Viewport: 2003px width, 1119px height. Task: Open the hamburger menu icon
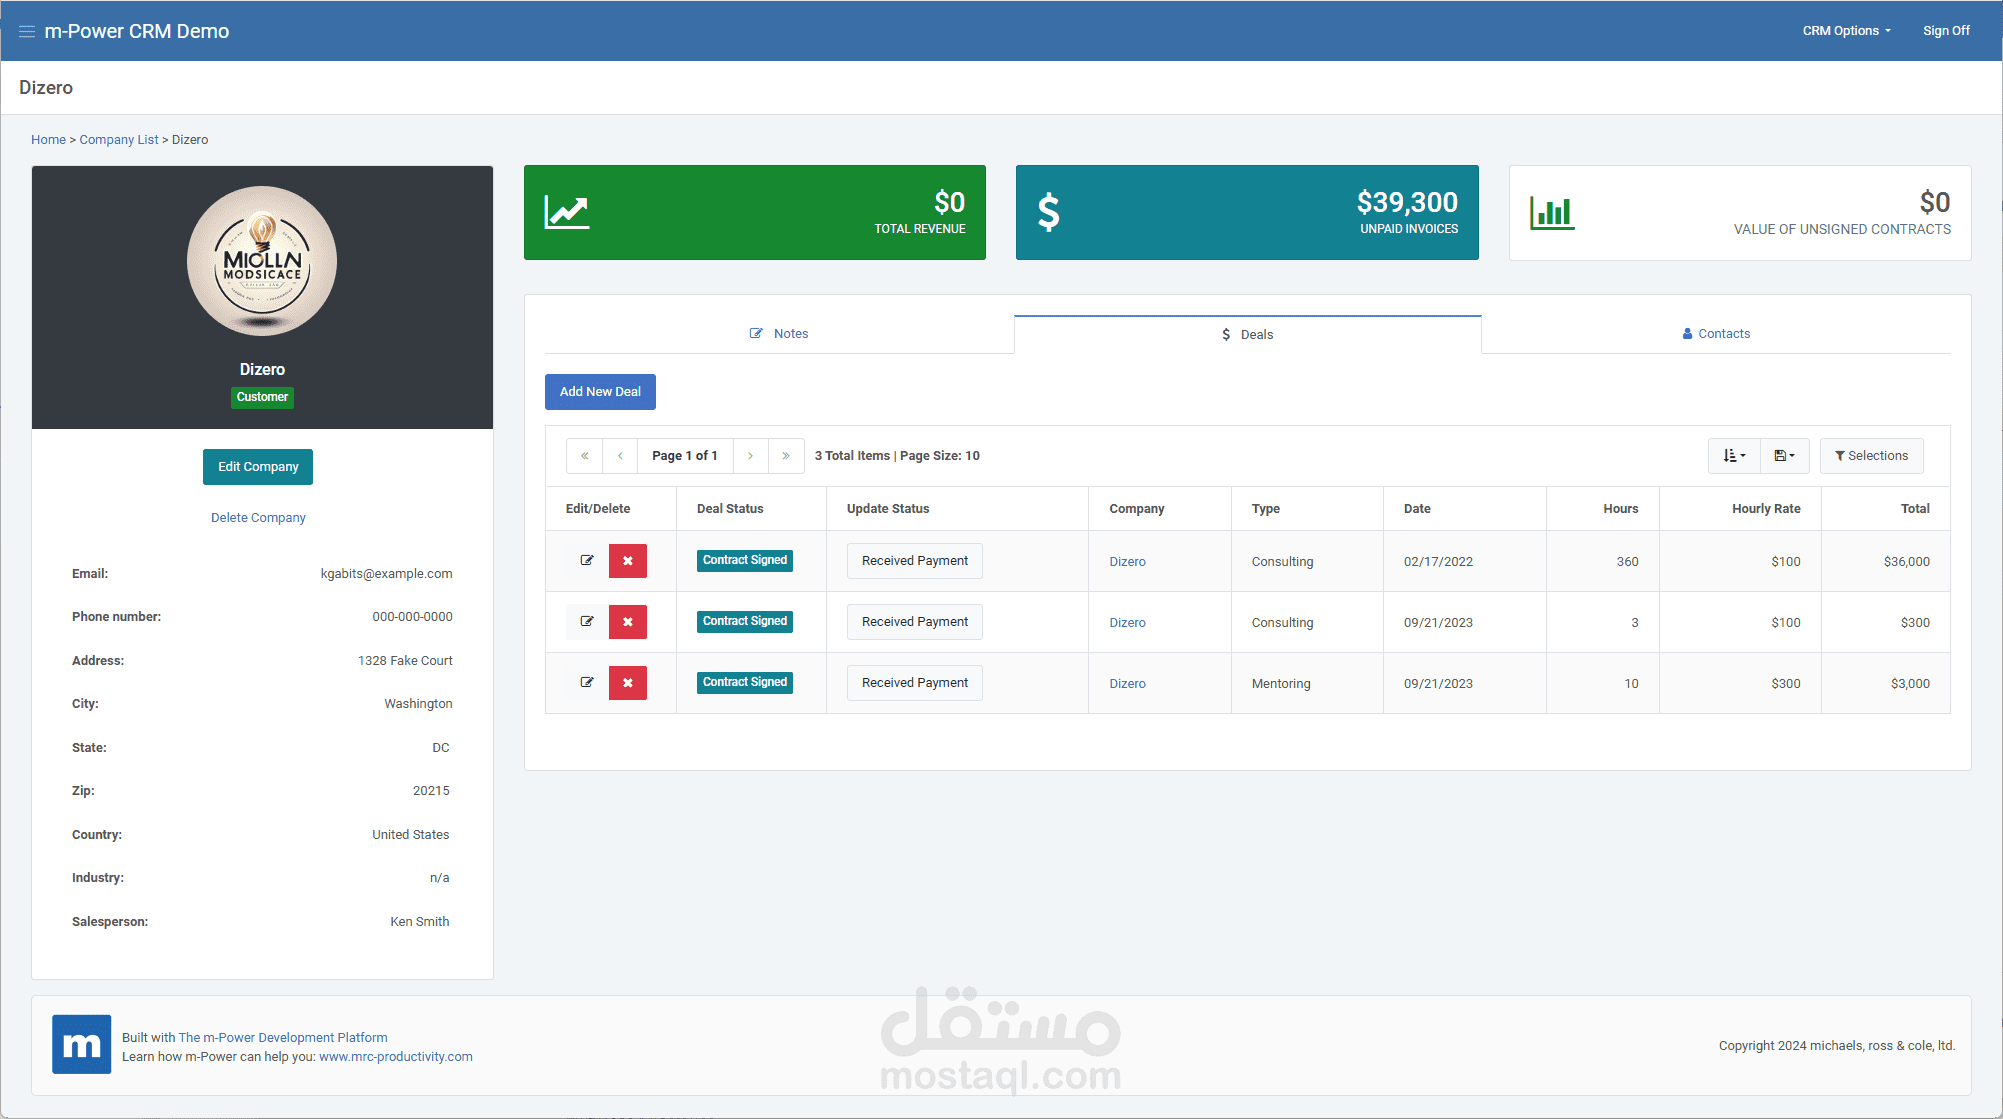tap(27, 31)
